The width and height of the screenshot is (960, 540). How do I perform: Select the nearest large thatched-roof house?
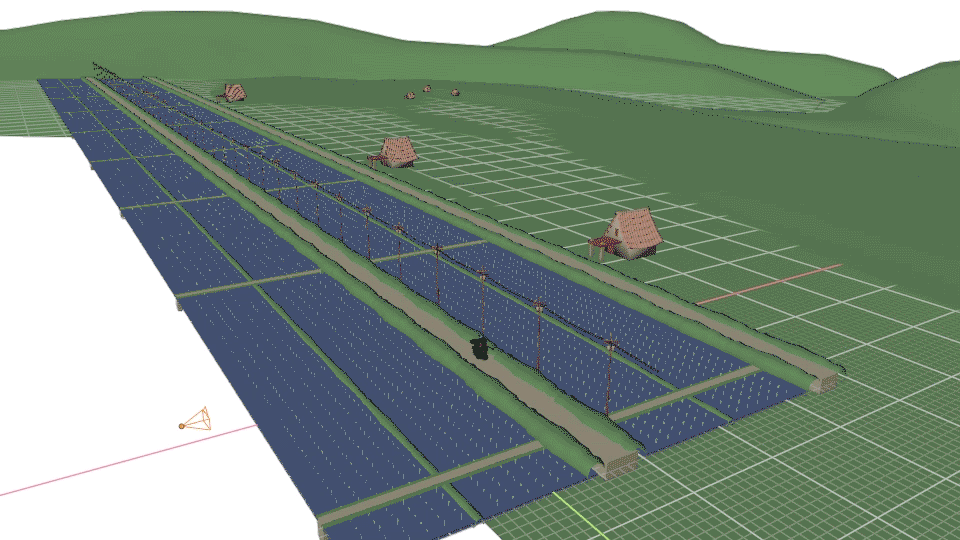click(x=626, y=234)
